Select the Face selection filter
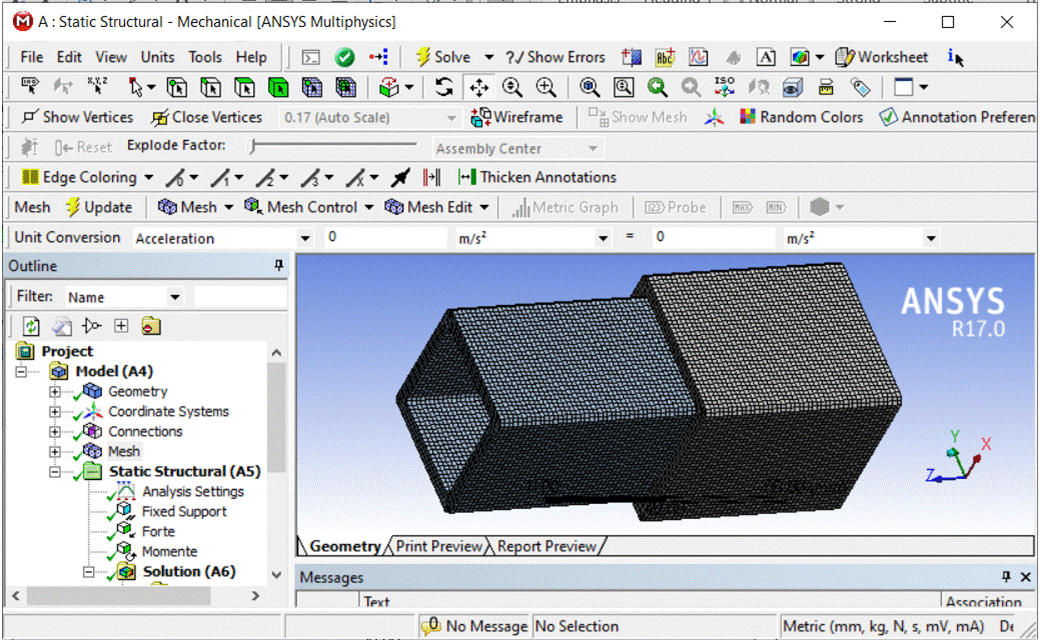 (x=245, y=87)
